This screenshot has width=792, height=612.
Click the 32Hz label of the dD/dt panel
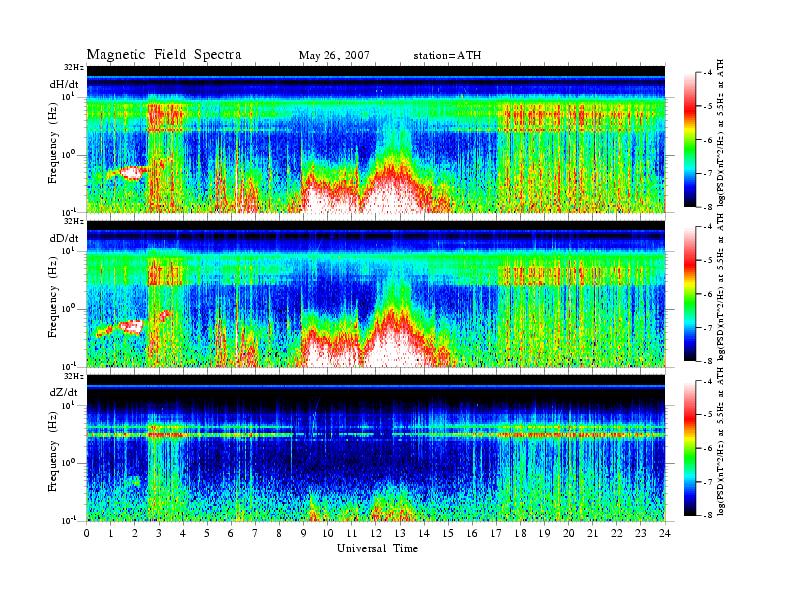click(73, 221)
